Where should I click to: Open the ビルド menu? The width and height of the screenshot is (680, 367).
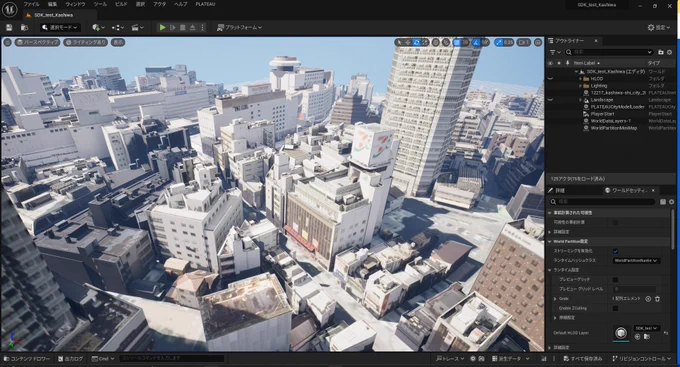tap(121, 4)
